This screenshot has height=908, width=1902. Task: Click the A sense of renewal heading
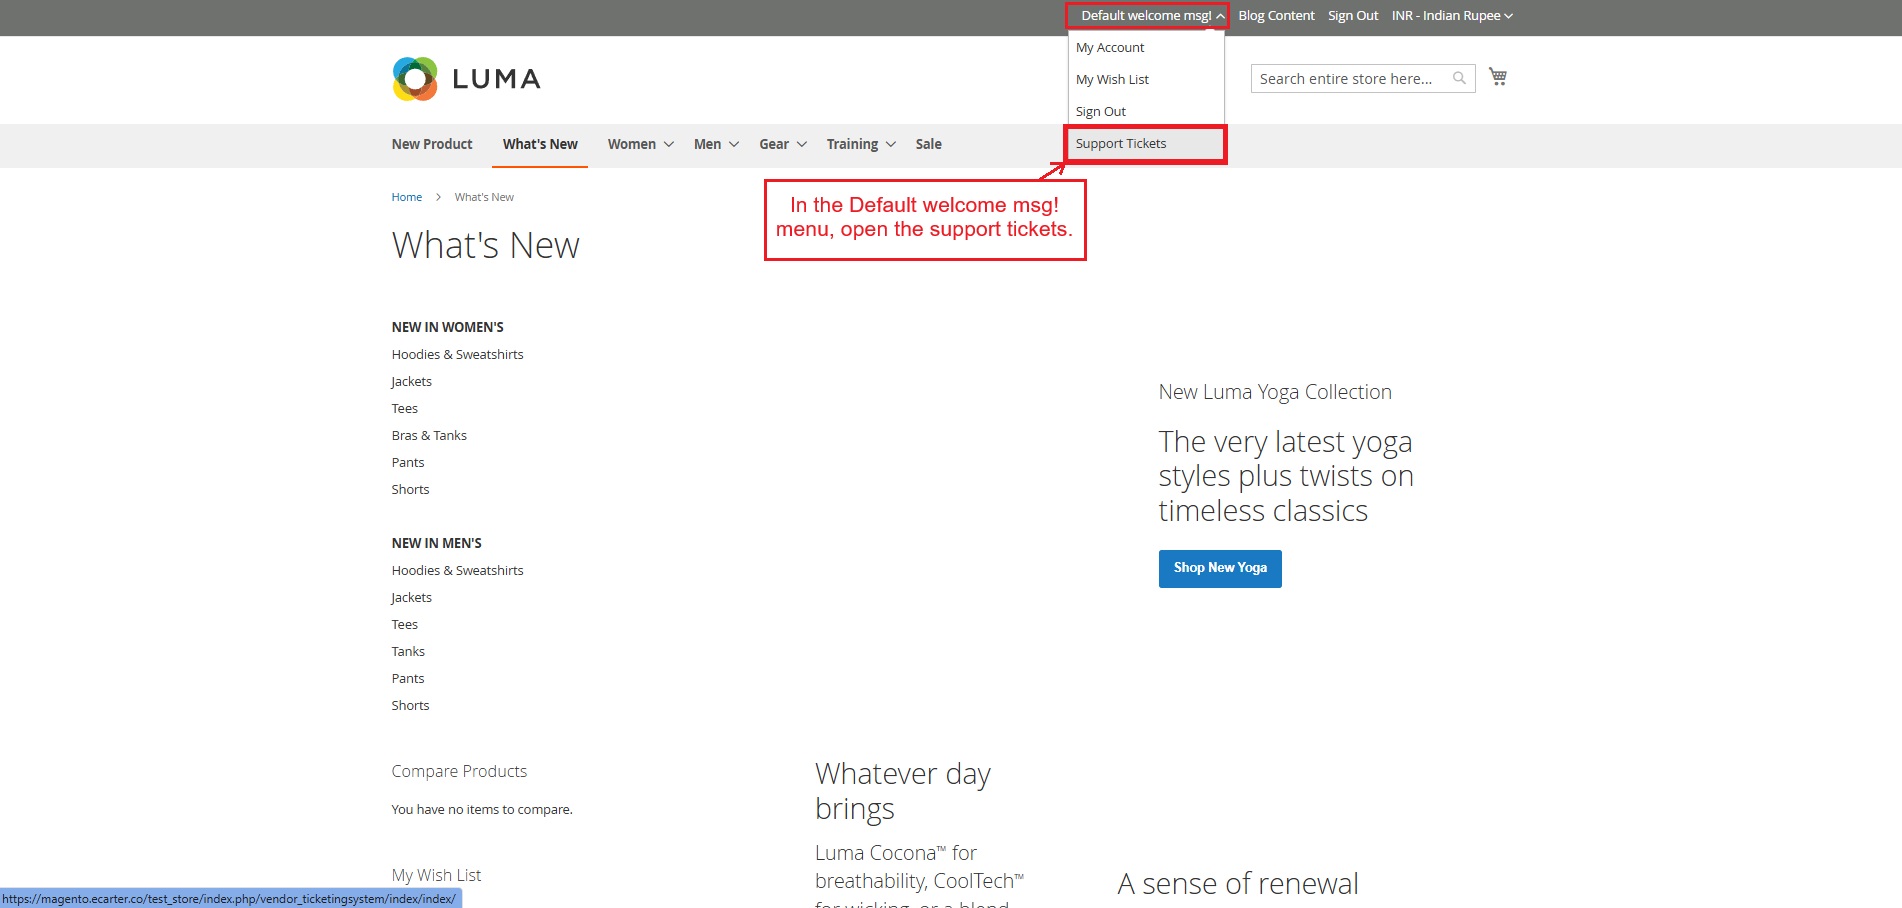pos(1238,884)
